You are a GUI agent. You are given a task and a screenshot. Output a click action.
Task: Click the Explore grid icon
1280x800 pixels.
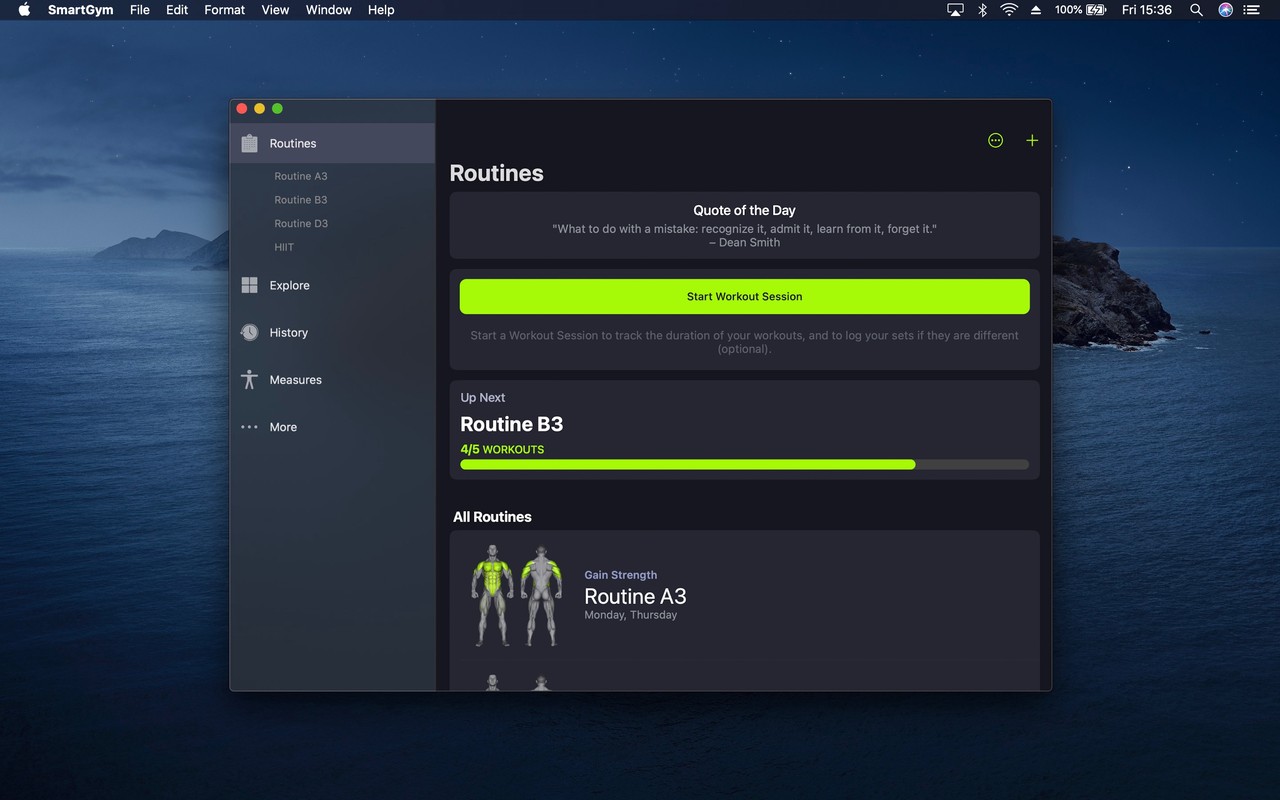coord(249,285)
